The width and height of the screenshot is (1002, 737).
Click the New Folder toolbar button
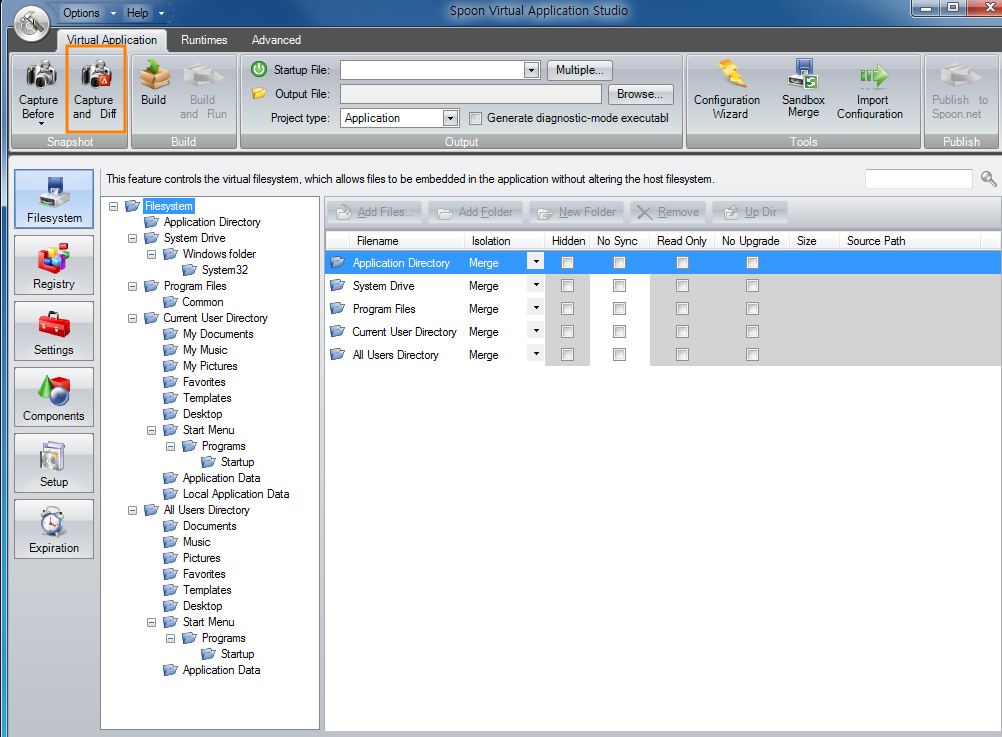[576, 212]
